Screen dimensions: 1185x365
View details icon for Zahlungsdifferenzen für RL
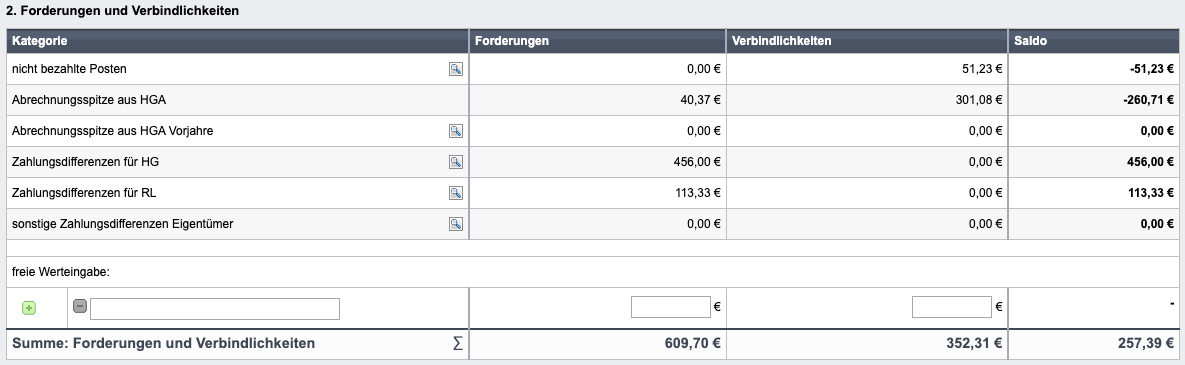[x=456, y=193]
